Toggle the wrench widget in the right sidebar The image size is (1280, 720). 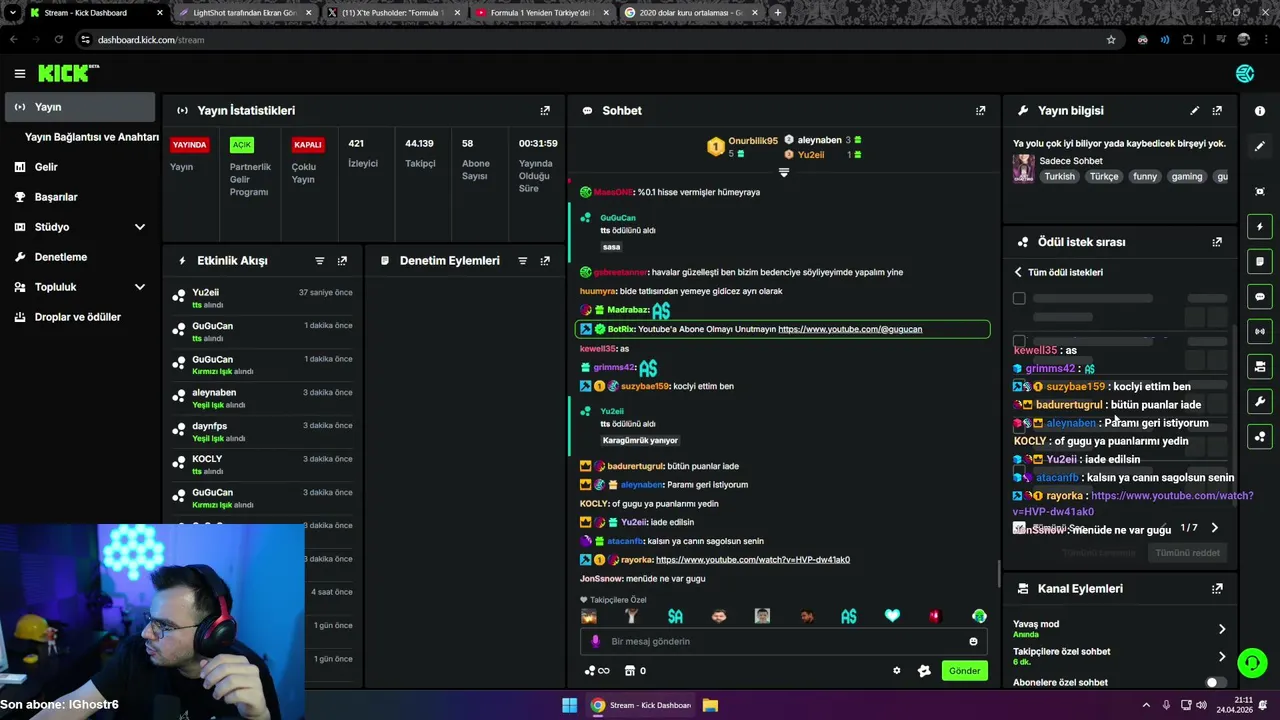click(x=1260, y=402)
